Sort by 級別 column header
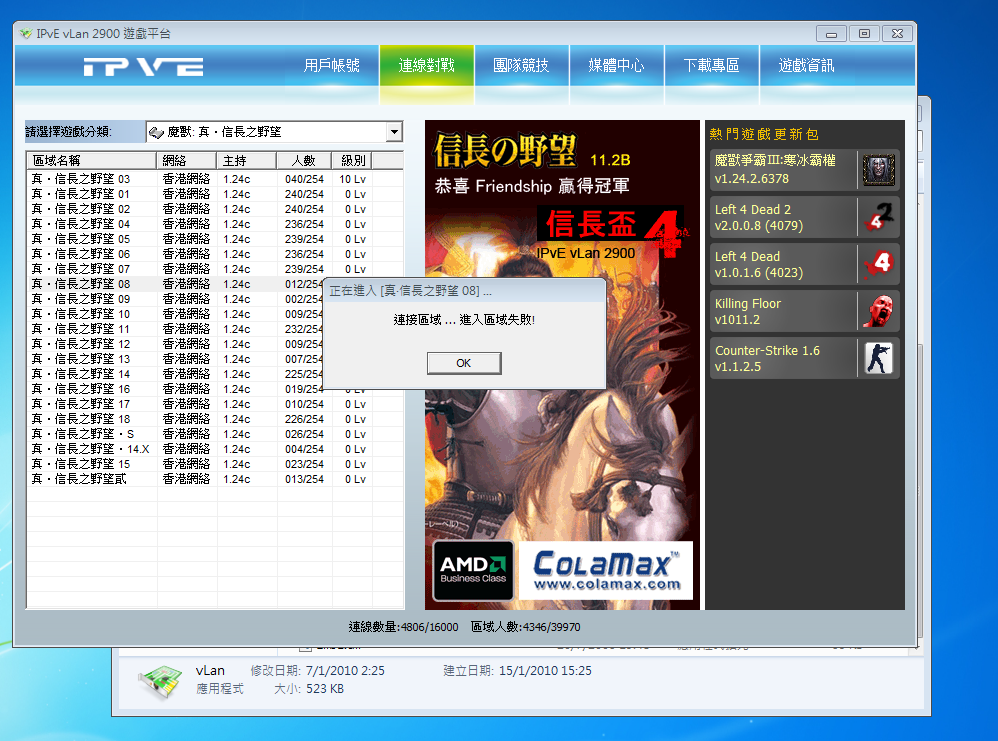Screen dimensions: 998x741 click(x=353, y=160)
